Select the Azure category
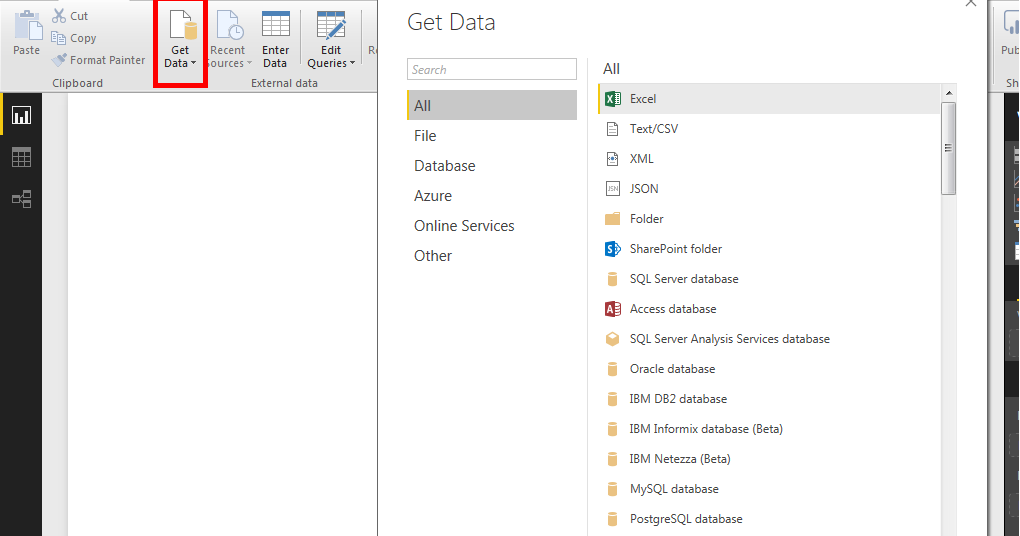The width and height of the screenshot is (1020, 536). pyautogui.click(x=433, y=196)
